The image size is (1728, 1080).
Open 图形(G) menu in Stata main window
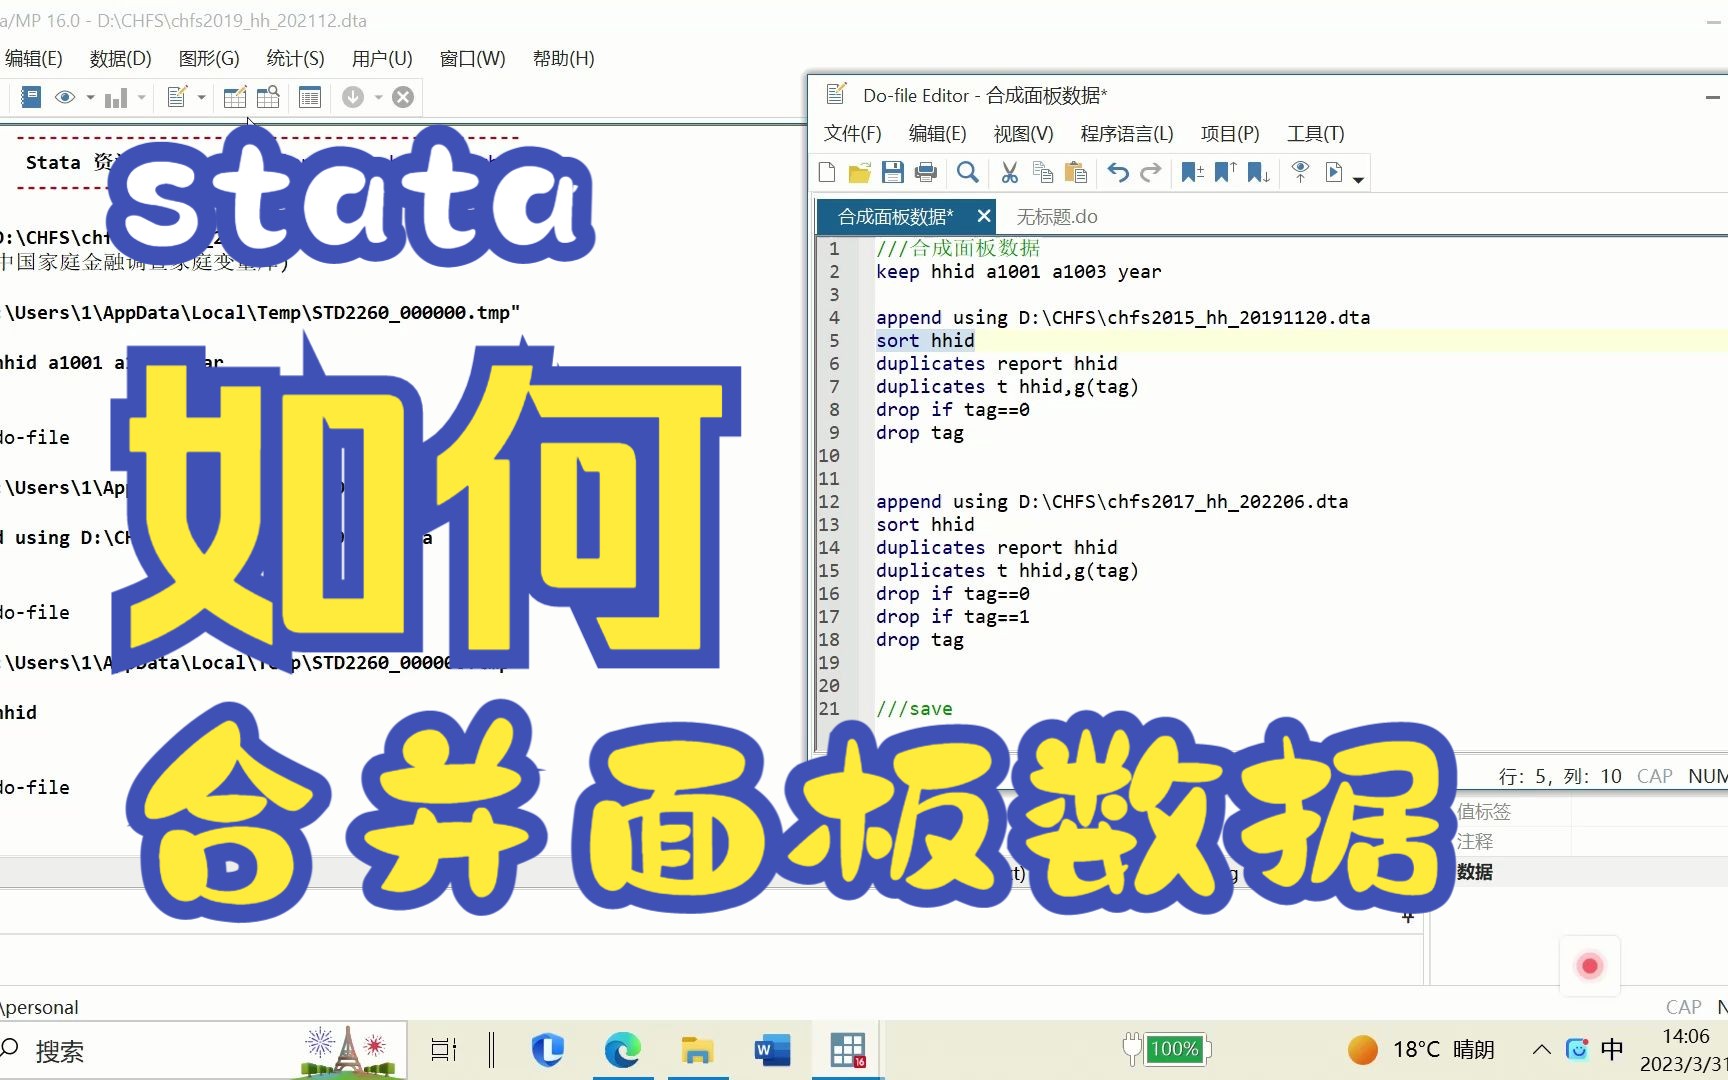tap(209, 58)
